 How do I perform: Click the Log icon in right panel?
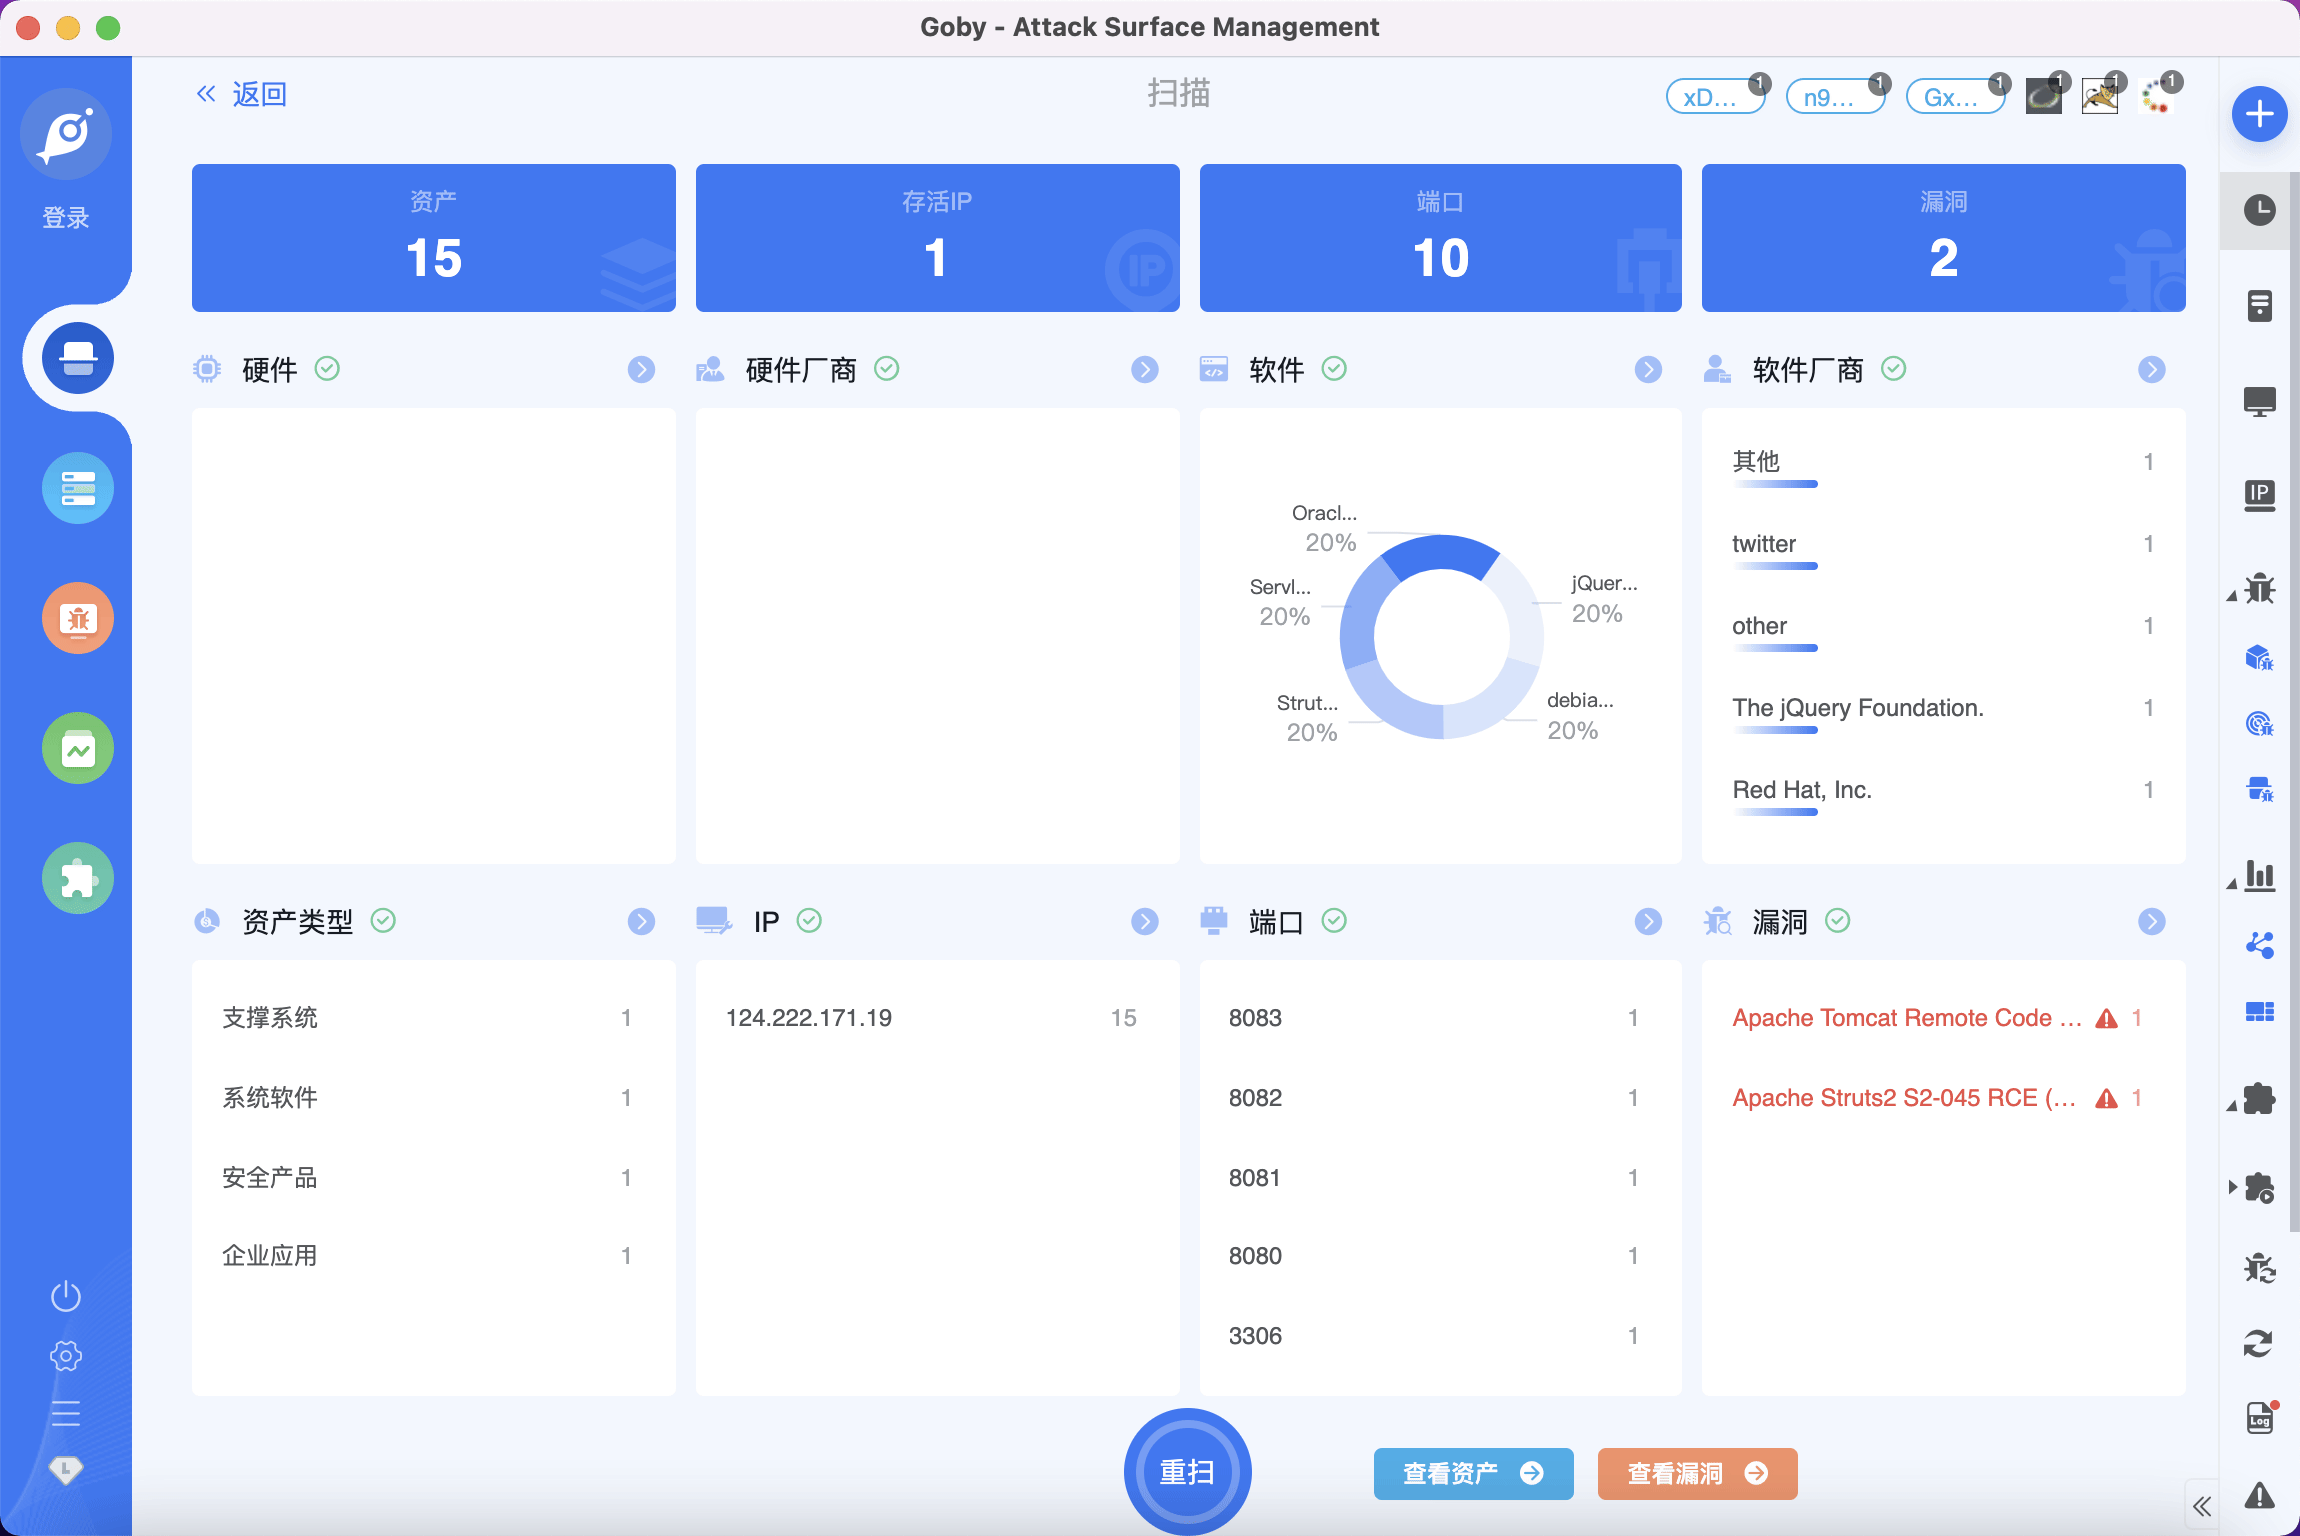(x=2259, y=1418)
